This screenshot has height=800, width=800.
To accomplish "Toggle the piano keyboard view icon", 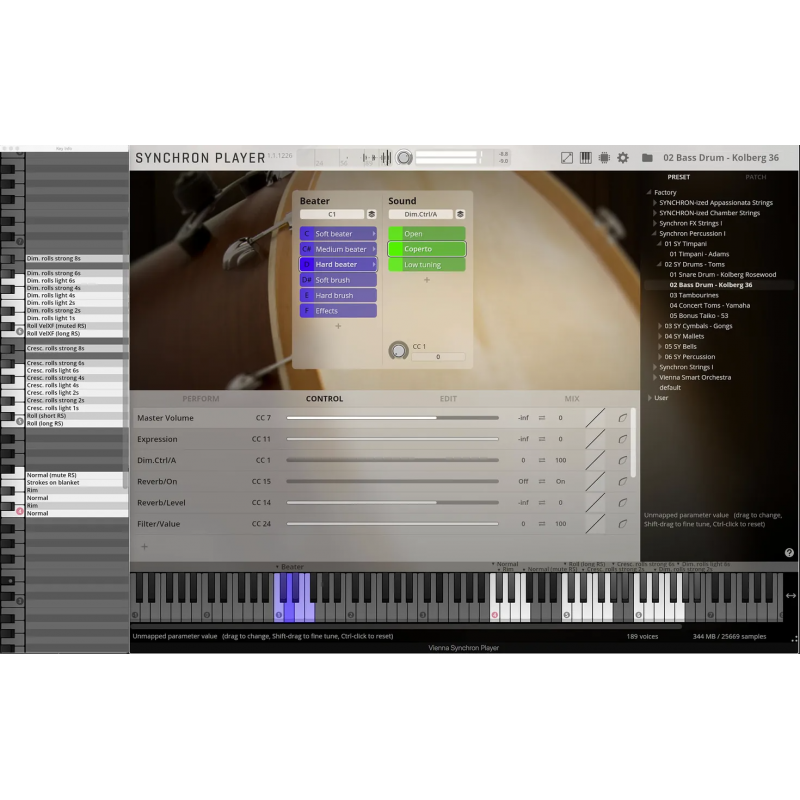I will (x=585, y=158).
